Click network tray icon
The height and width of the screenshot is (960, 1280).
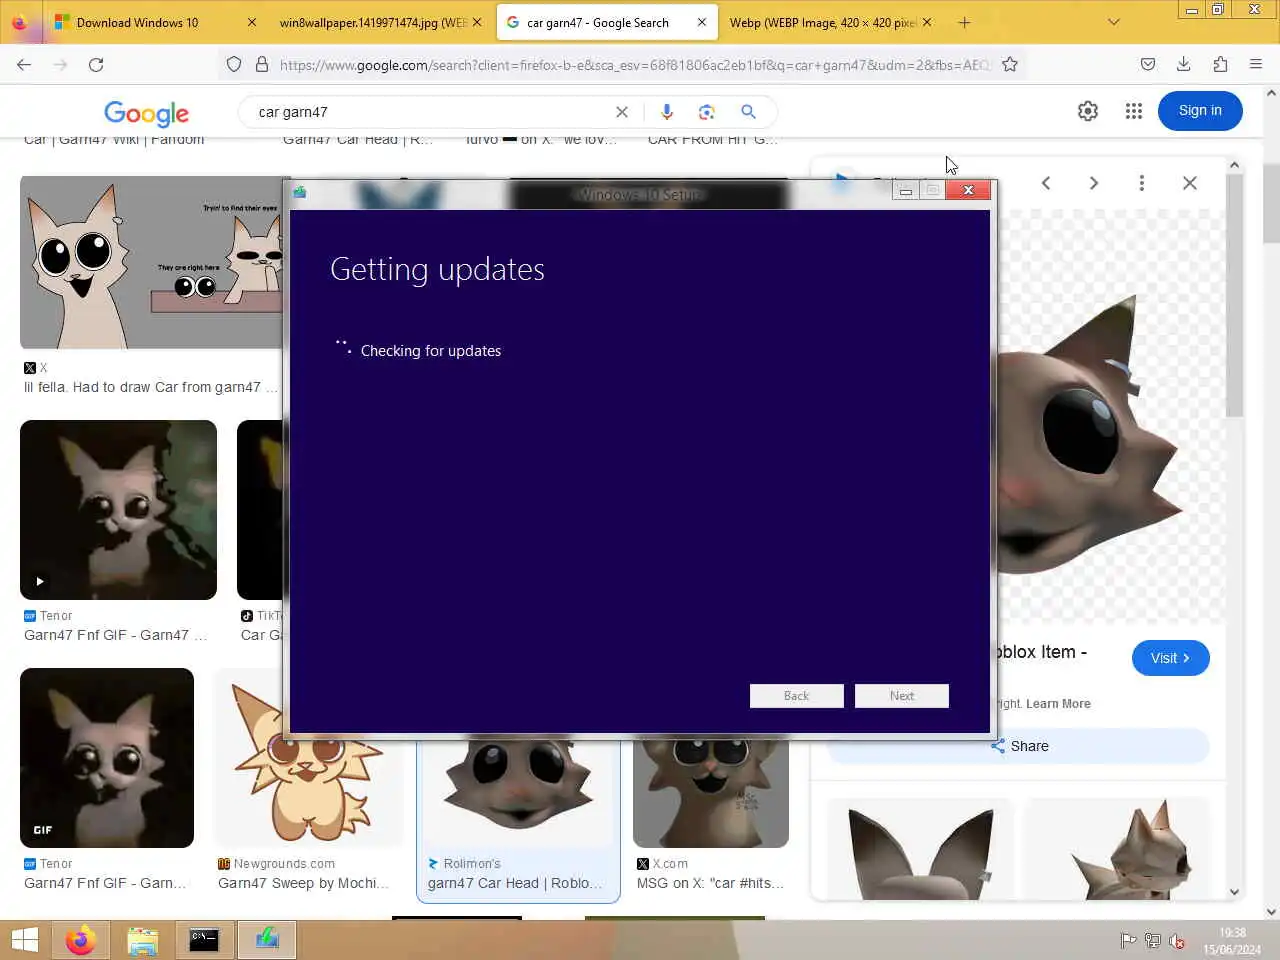coord(1153,940)
